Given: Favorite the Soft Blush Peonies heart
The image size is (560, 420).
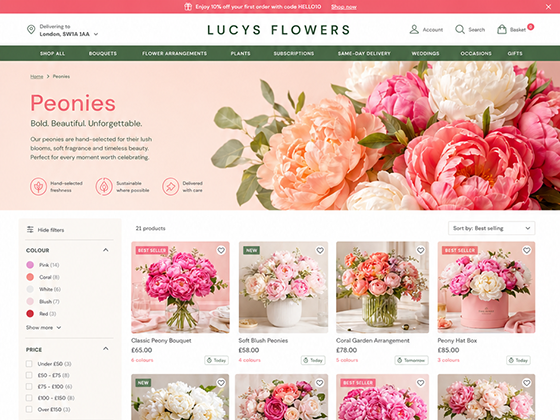Looking at the screenshot, I should point(320,250).
